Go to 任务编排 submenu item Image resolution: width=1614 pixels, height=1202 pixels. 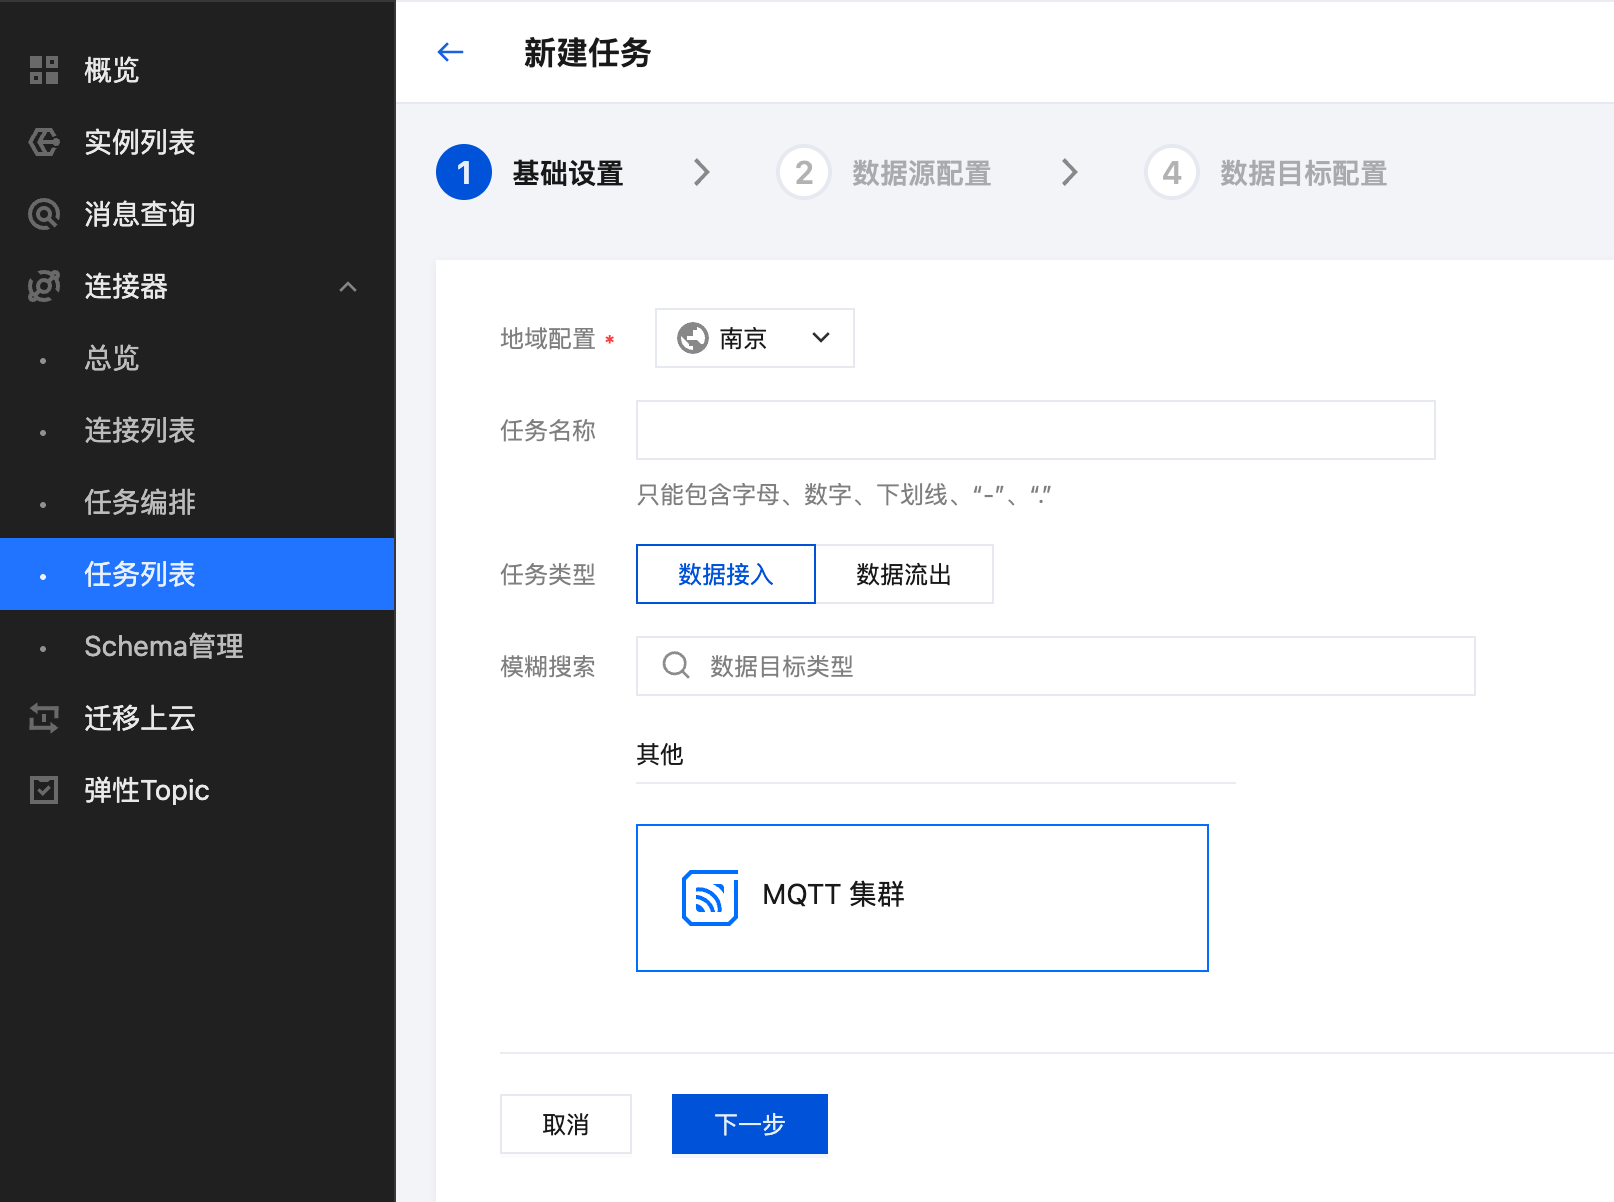[197, 502]
